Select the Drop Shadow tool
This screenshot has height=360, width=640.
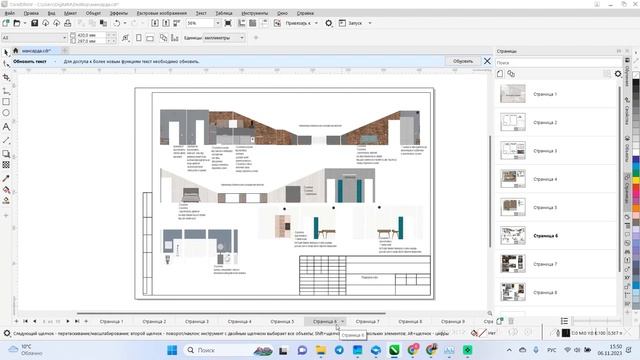click(6, 154)
